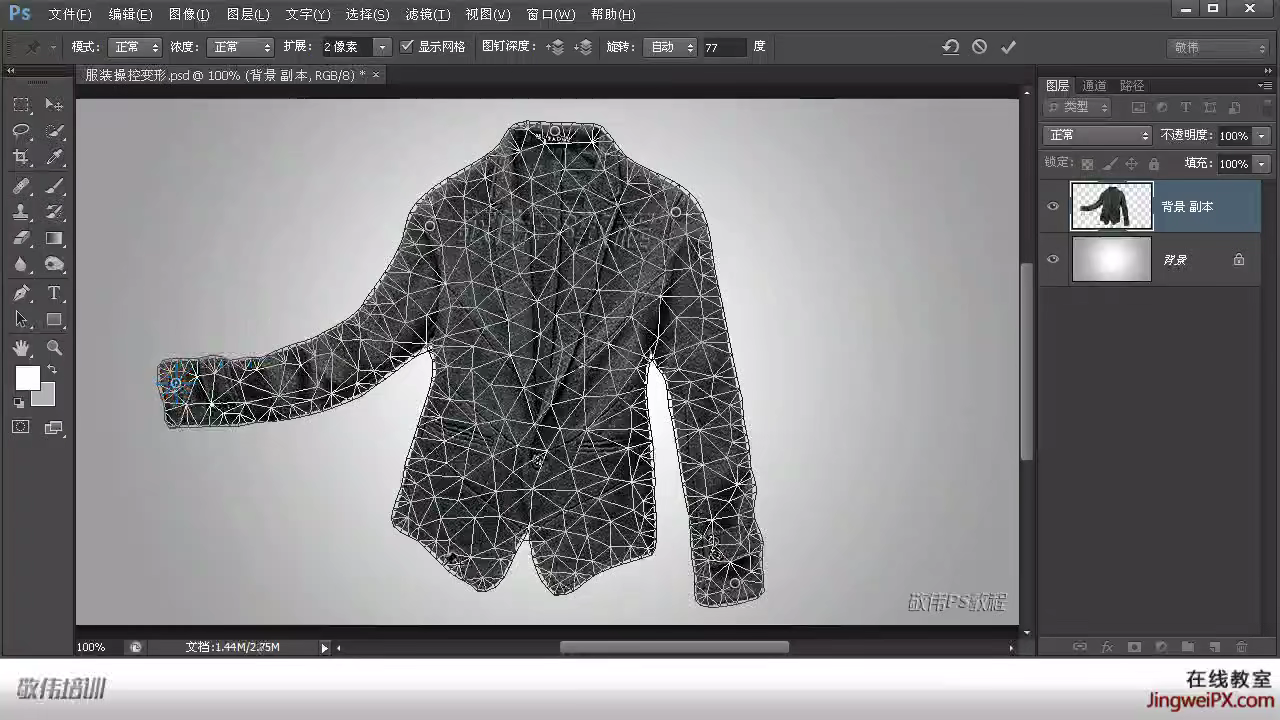
Task: Select the Horizontal Type tool
Action: point(54,293)
